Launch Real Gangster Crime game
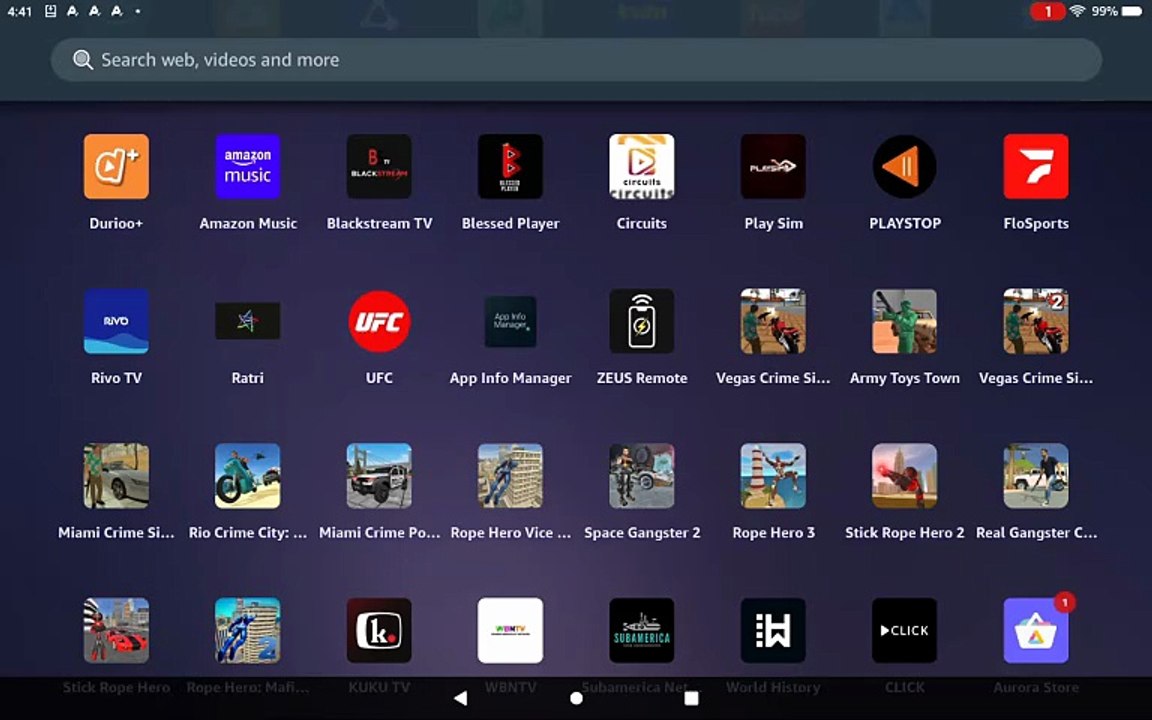This screenshot has width=1152, height=720. coord(1036,476)
